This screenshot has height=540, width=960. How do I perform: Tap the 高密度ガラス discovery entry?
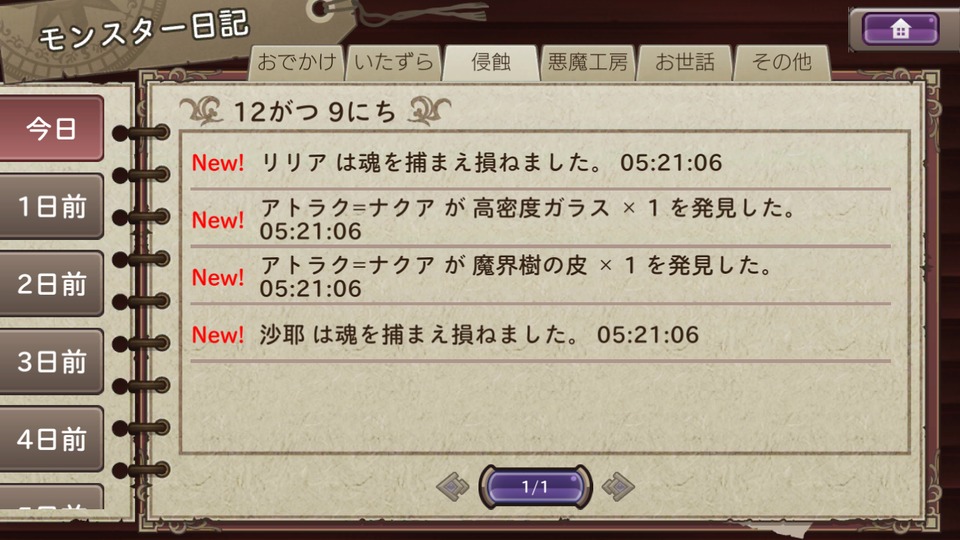point(541,219)
